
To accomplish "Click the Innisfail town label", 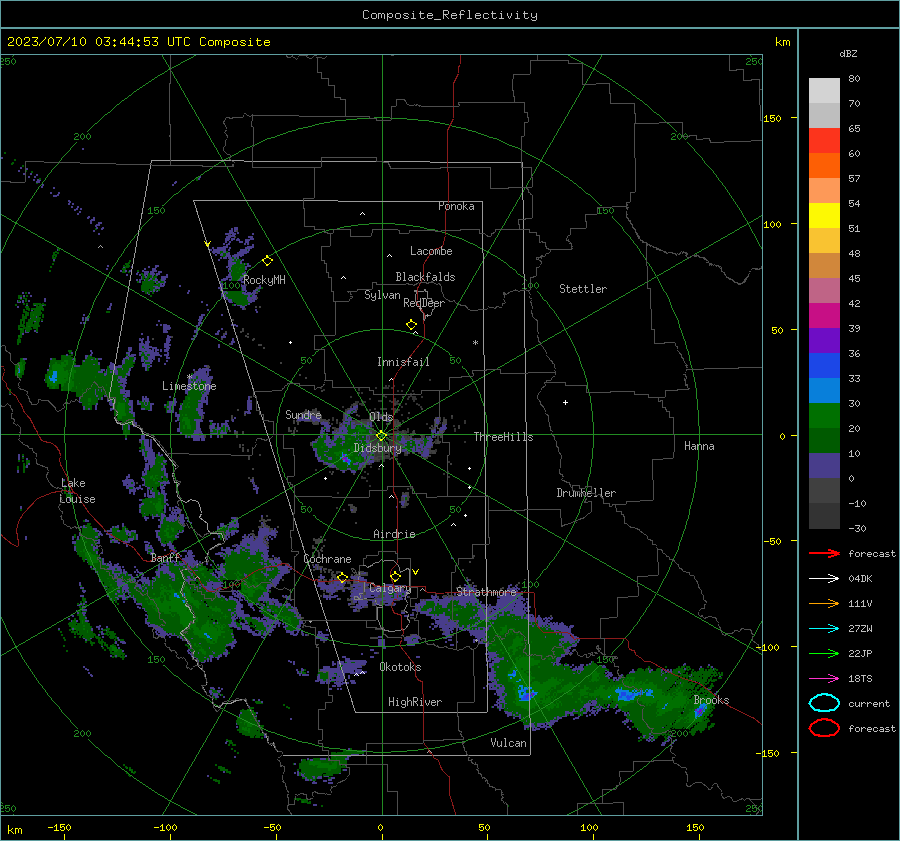I will tap(403, 362).
